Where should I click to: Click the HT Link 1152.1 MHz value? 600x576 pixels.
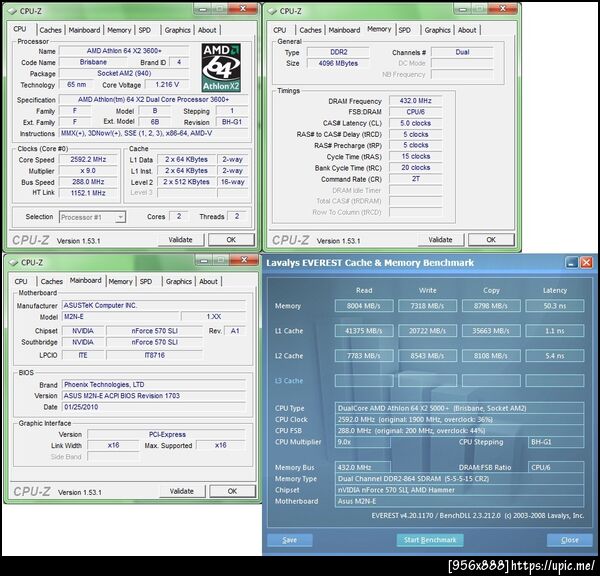point(88,193)
